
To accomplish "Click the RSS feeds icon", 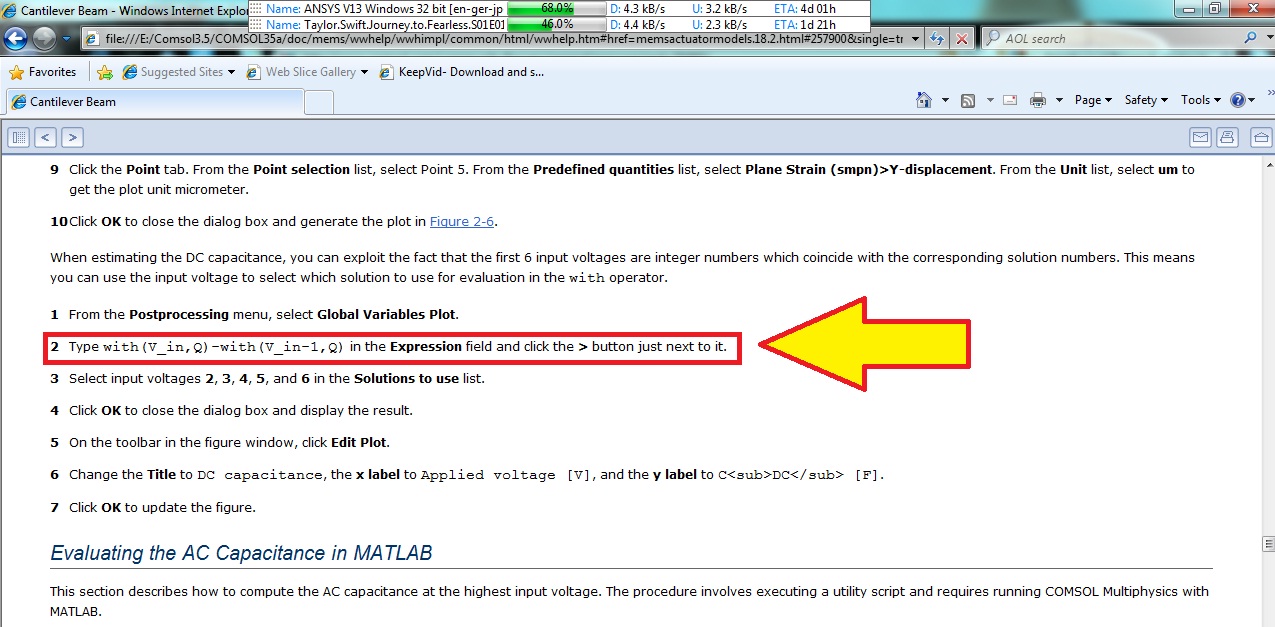I will 968,100.
